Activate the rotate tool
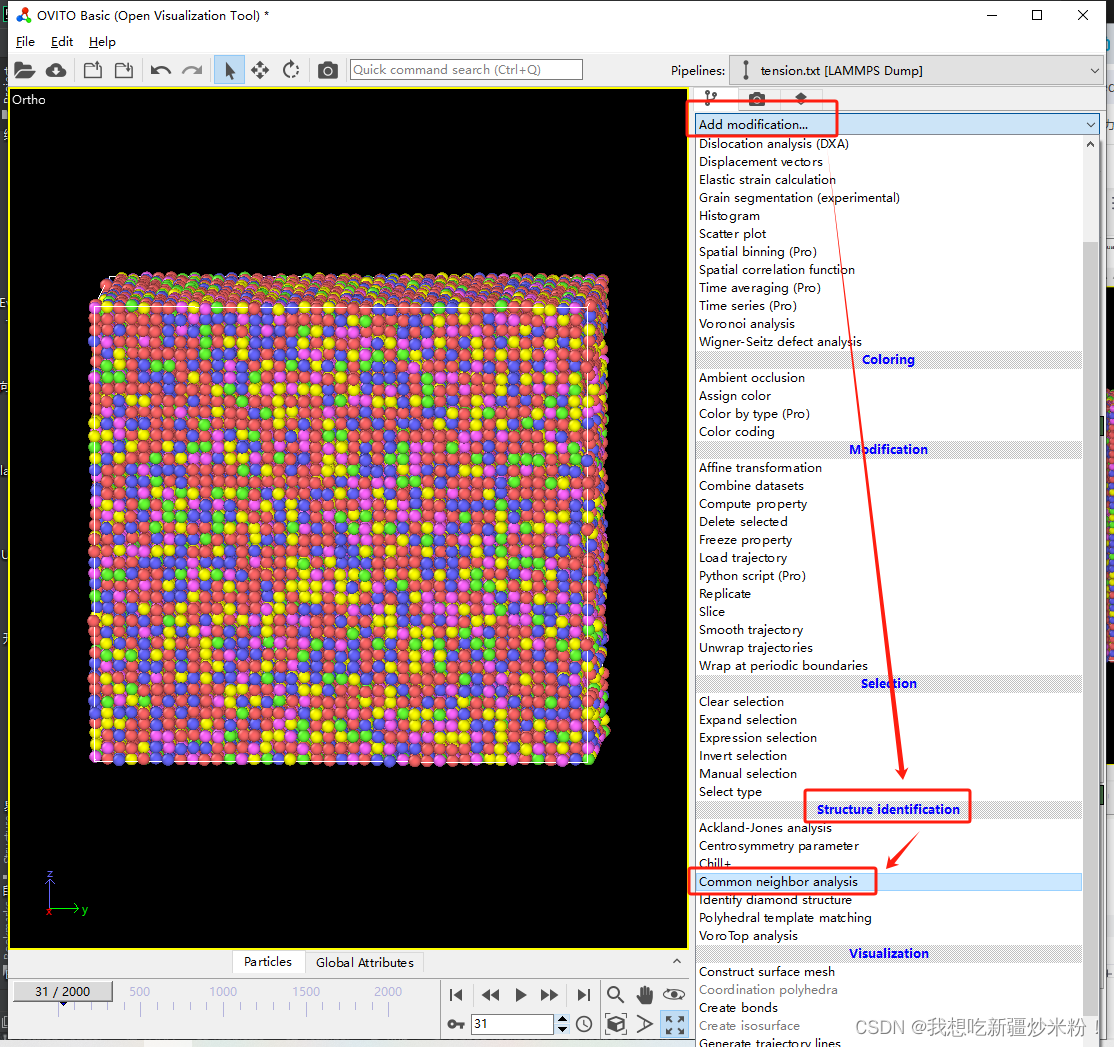This screenshot has width=1114, height=1047. click(291, 70)
